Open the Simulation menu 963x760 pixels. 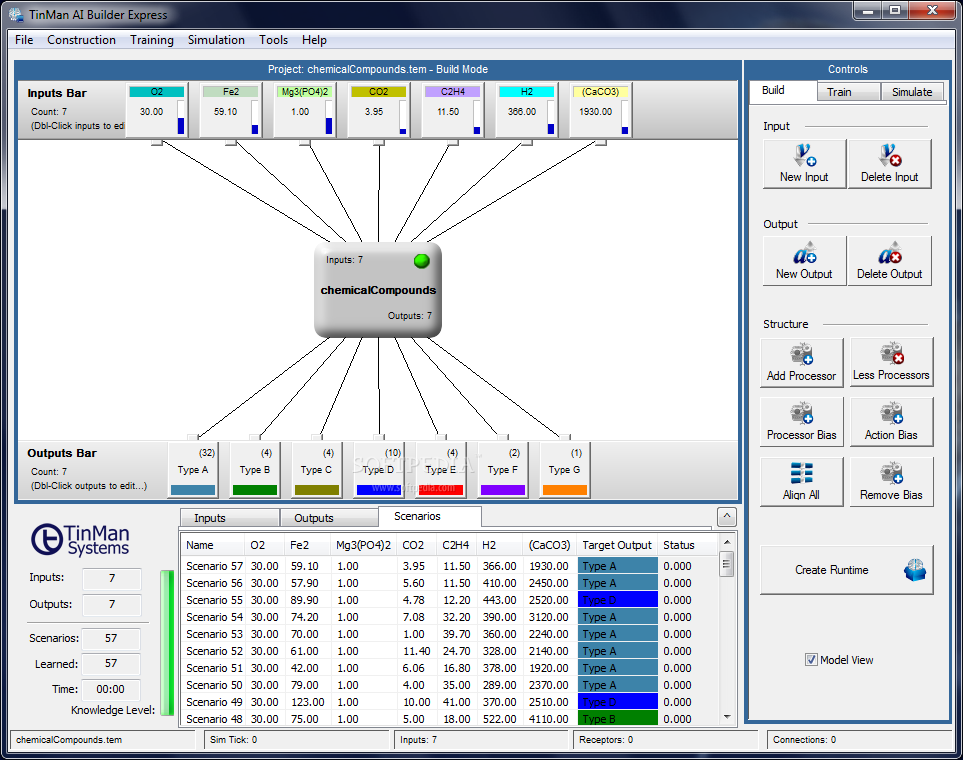[216, 40]
